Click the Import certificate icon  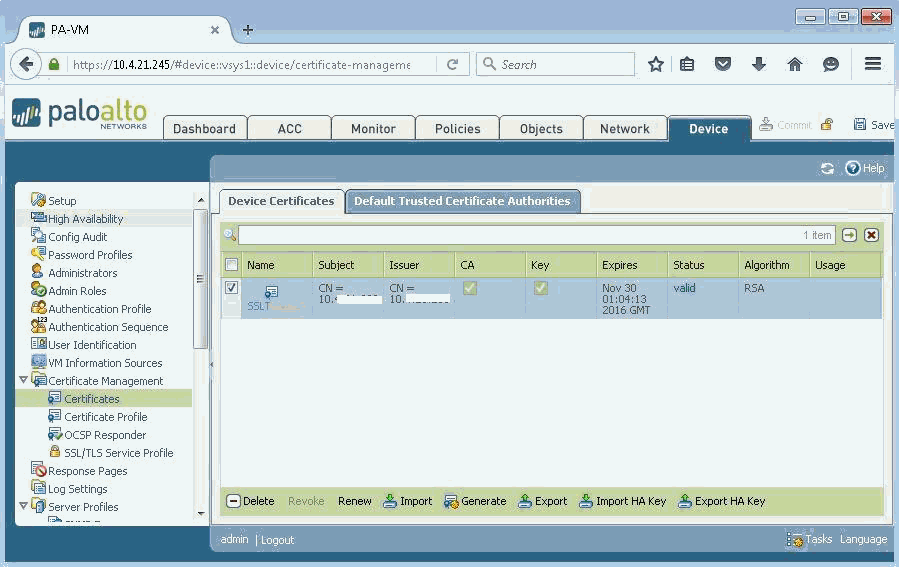[x=390, y=501]
